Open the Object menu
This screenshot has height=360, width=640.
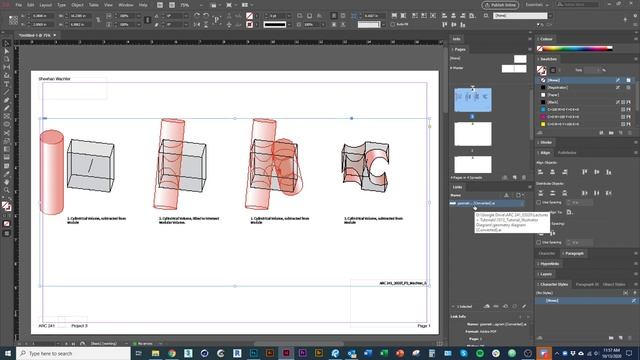click(x=77, y=5)
